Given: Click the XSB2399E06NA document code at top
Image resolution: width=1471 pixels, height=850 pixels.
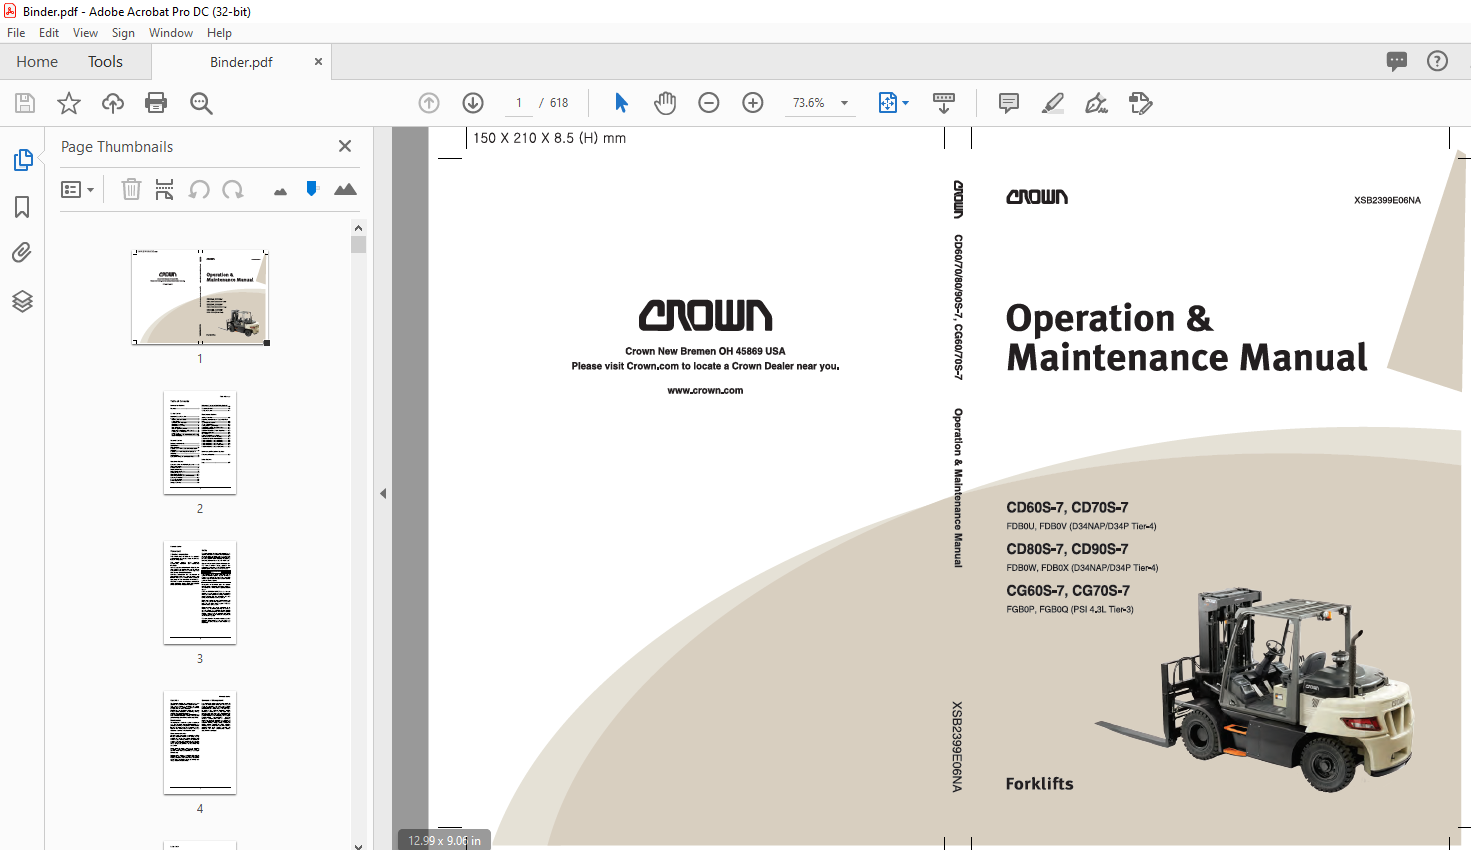Looking at the screenshot, I should (1387, 200).
